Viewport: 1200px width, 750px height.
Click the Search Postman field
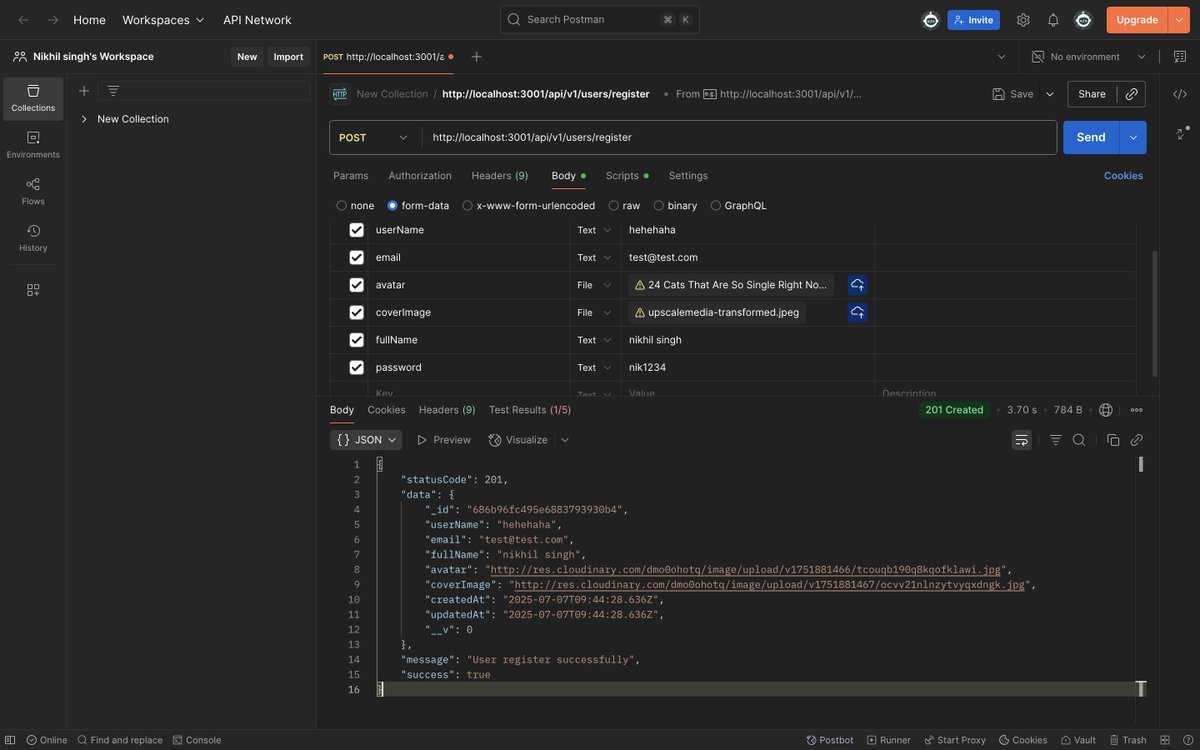(x=600, y=20)
